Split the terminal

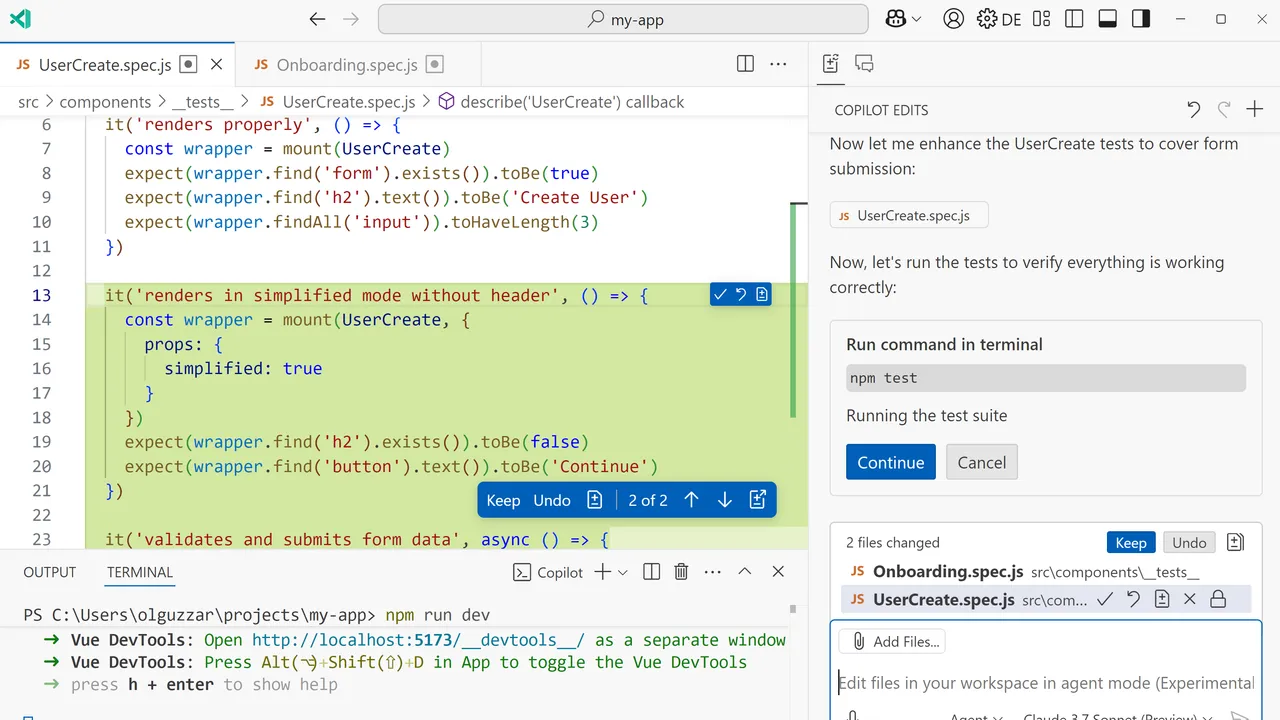coord(651,572)
